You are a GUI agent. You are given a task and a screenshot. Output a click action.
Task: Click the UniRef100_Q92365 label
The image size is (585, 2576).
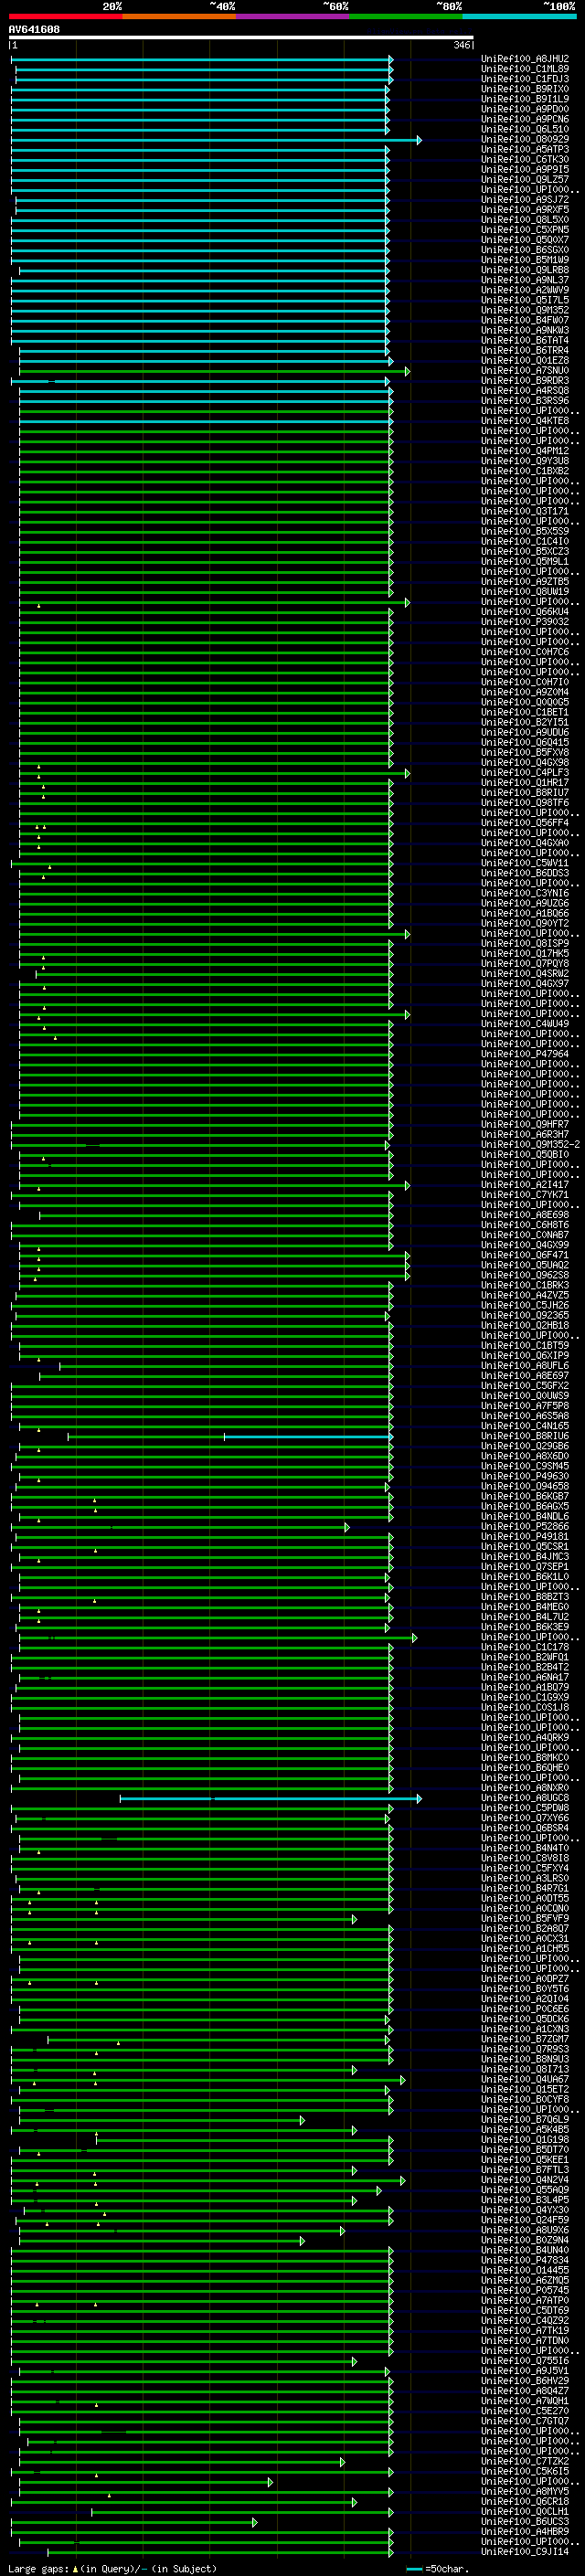pos(525,1315)
